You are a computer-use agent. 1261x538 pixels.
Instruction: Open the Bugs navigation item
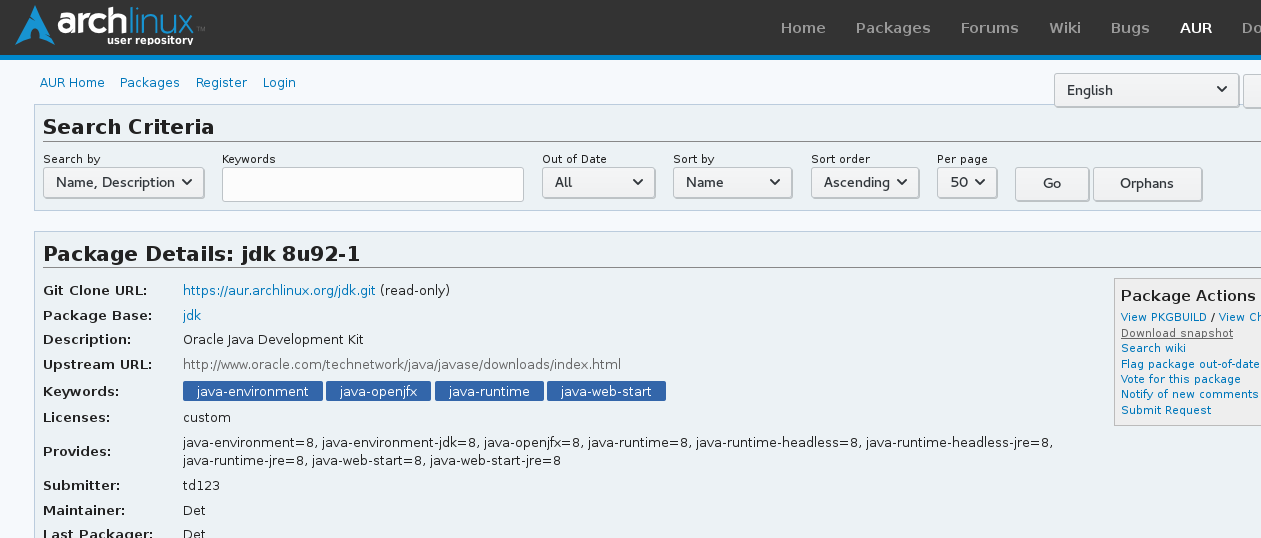click(x=1130, y=28)
